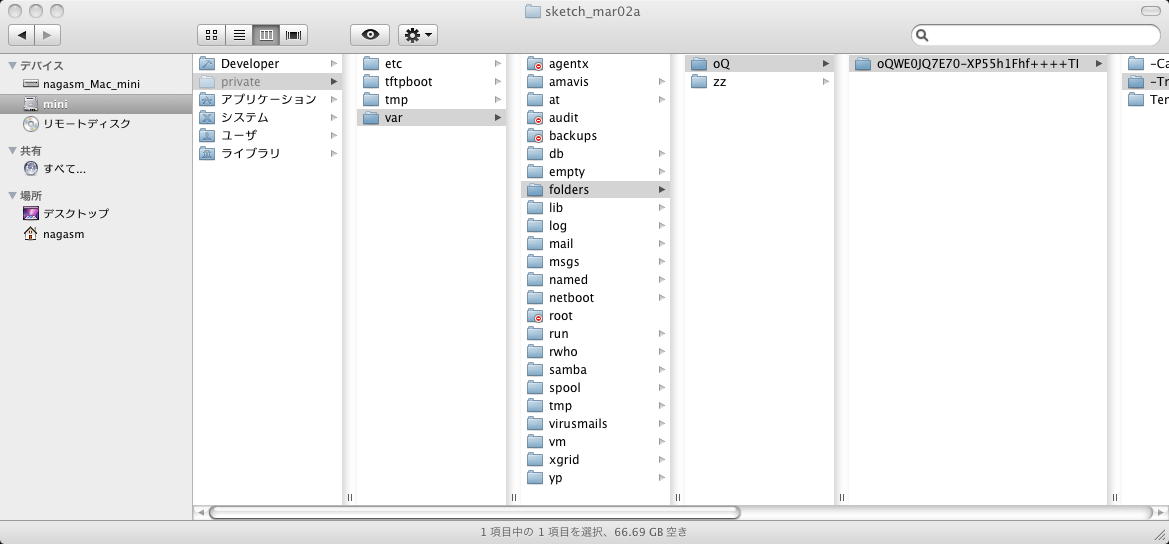Image resolution: width=1169 pixels, height=544 pixels.
Task: Go forward with the forward arrow button
Action: 47,34
